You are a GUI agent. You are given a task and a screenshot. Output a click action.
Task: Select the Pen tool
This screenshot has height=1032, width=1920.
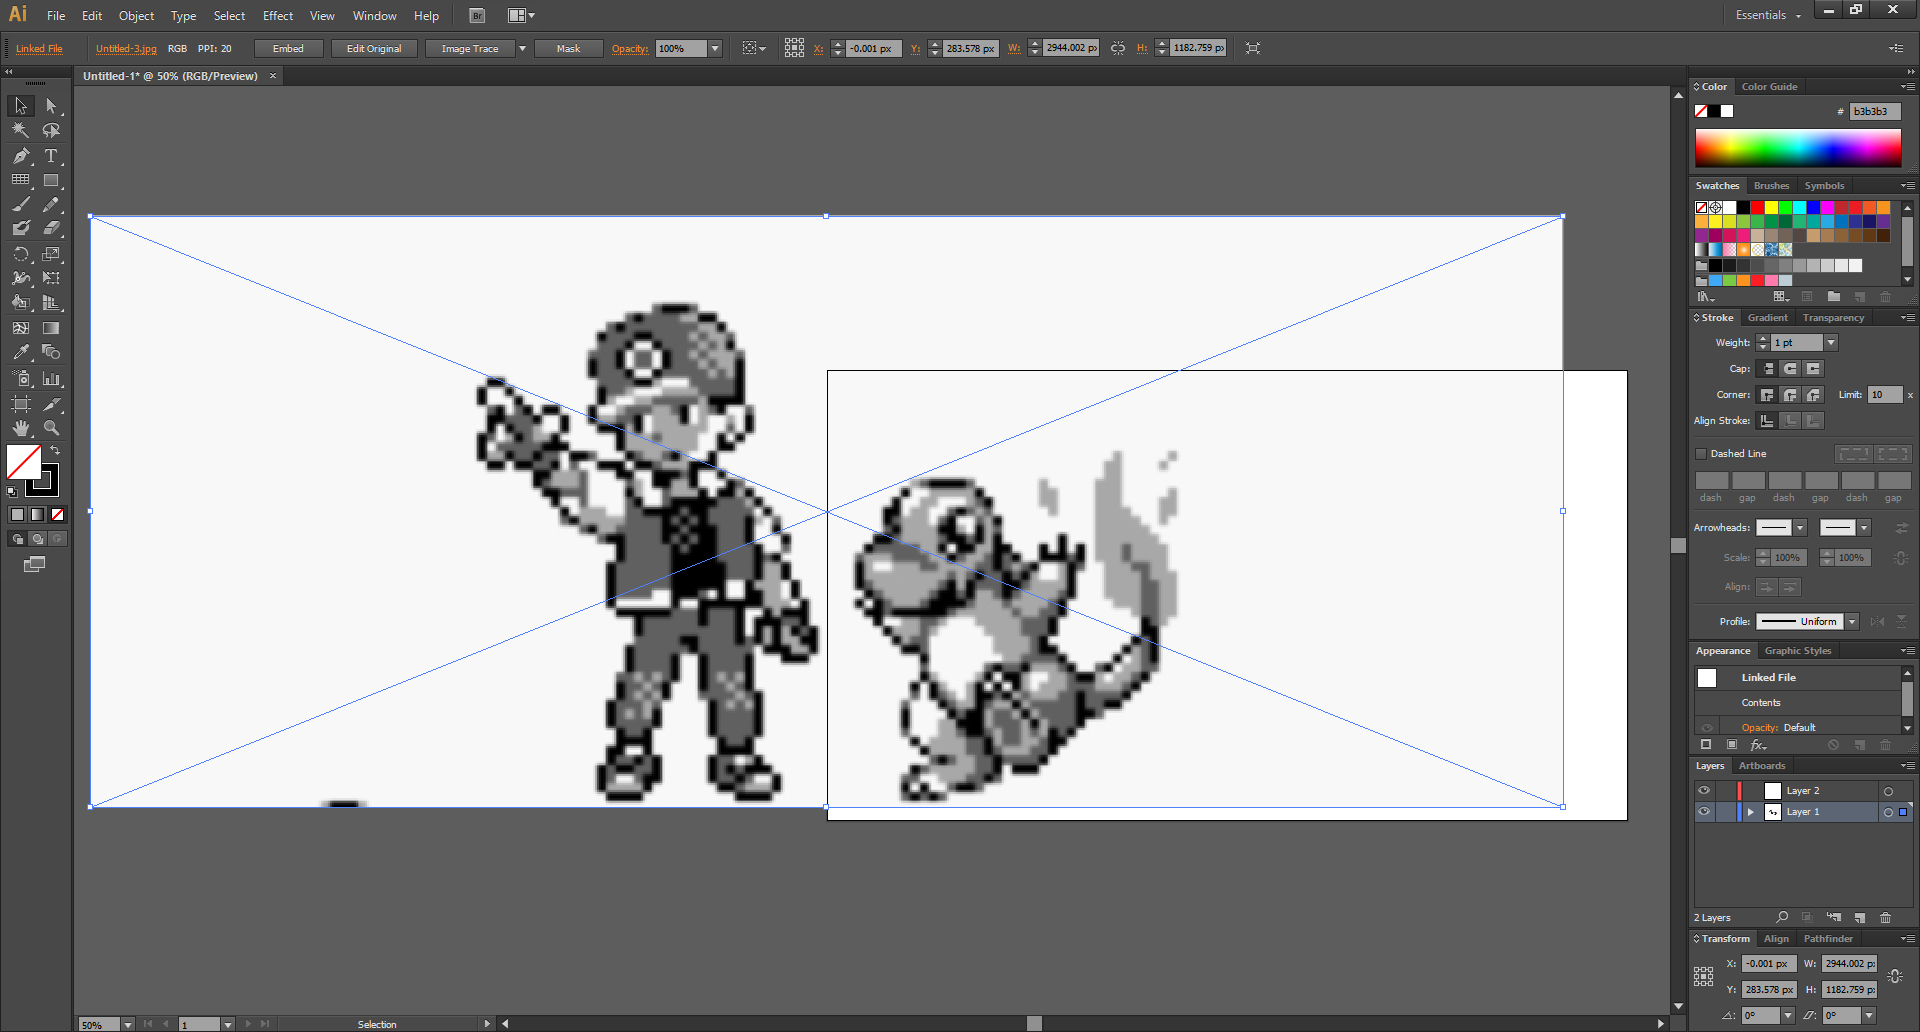[21, 155]
